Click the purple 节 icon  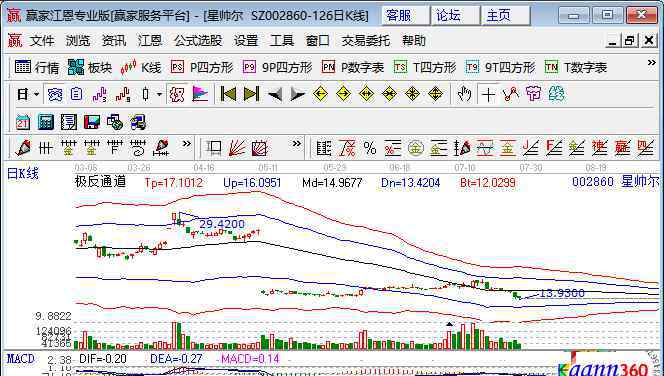click(x=534, y=94)
